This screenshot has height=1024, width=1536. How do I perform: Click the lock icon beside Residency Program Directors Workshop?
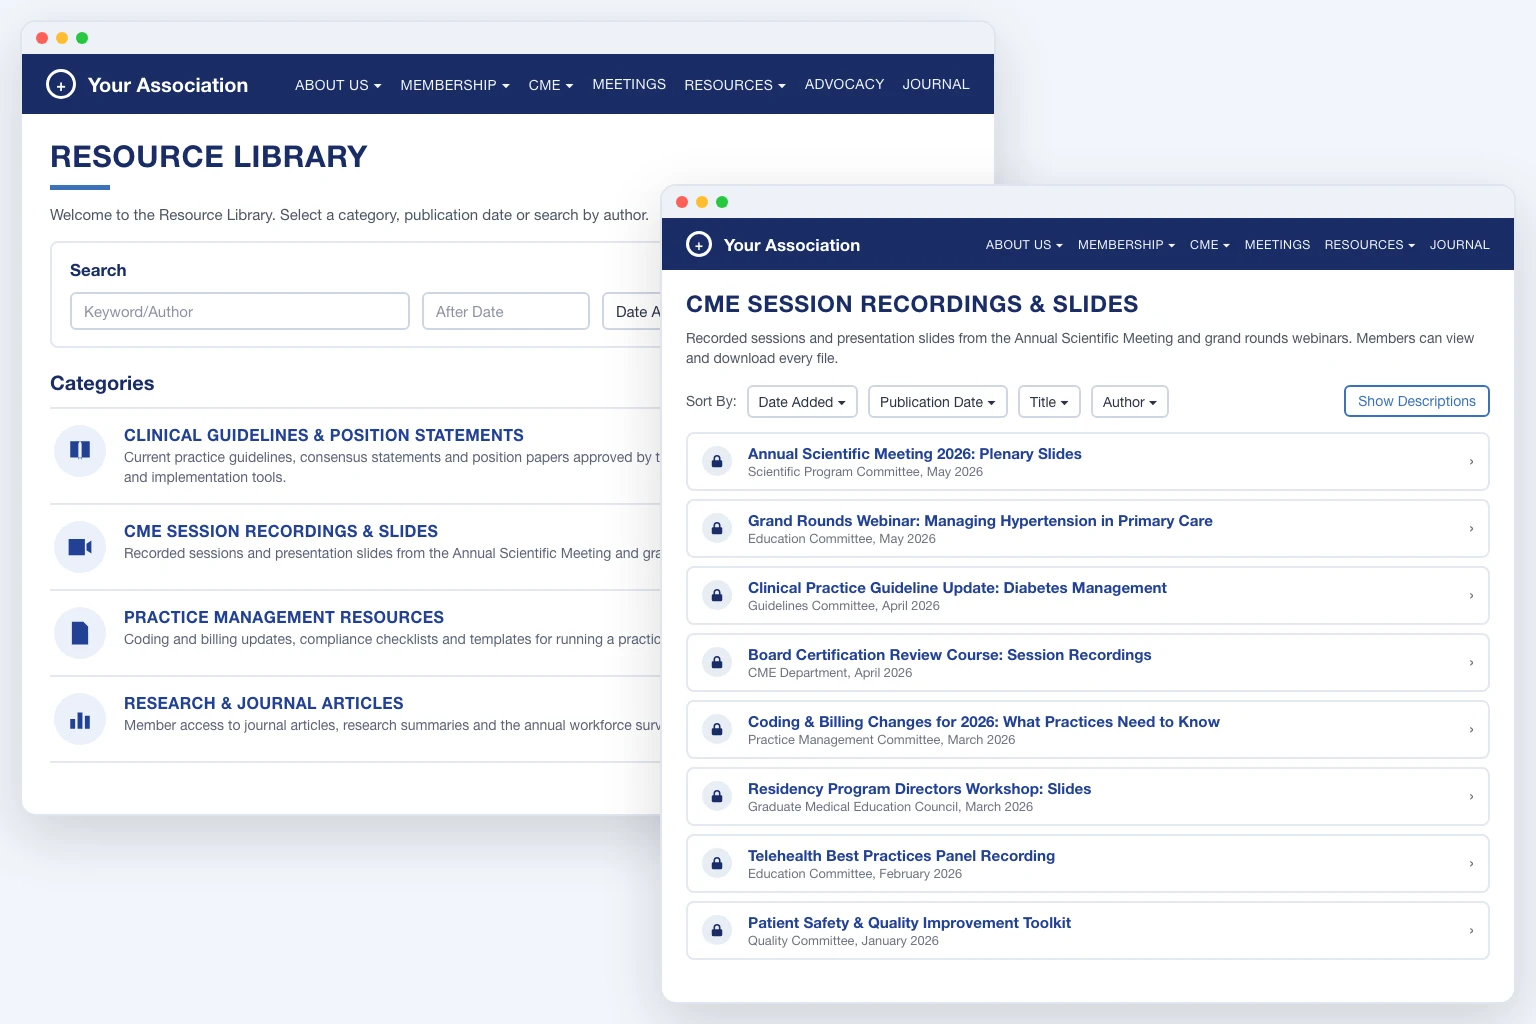(x=717, y=796)
